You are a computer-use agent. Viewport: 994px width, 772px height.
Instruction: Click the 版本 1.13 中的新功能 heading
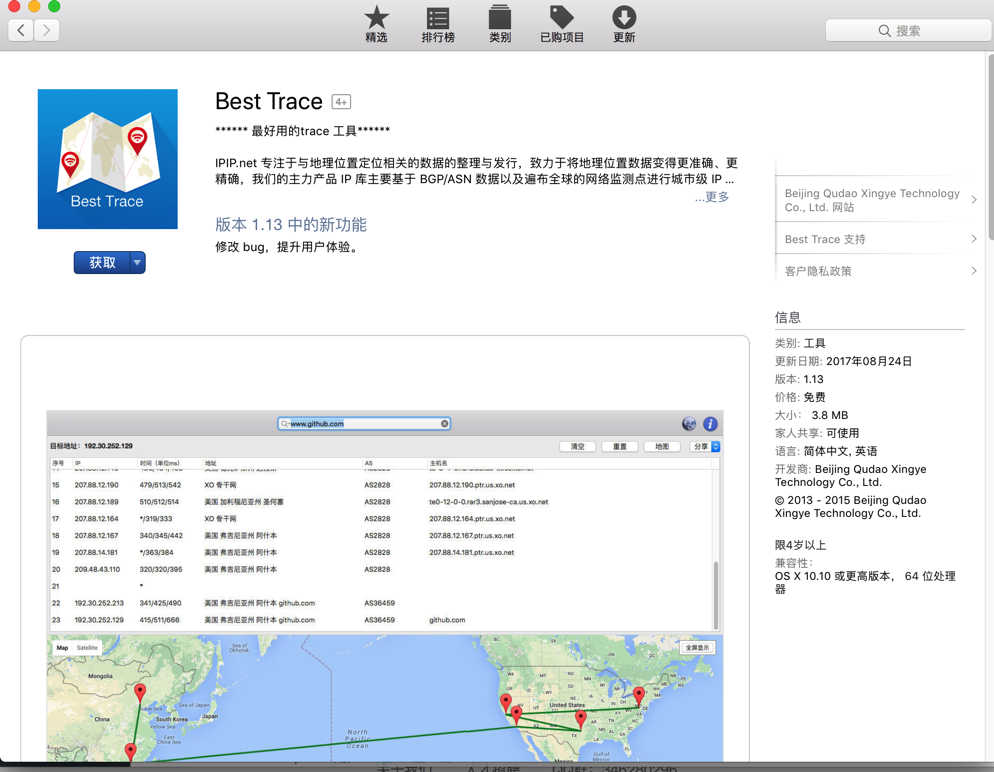291,224
